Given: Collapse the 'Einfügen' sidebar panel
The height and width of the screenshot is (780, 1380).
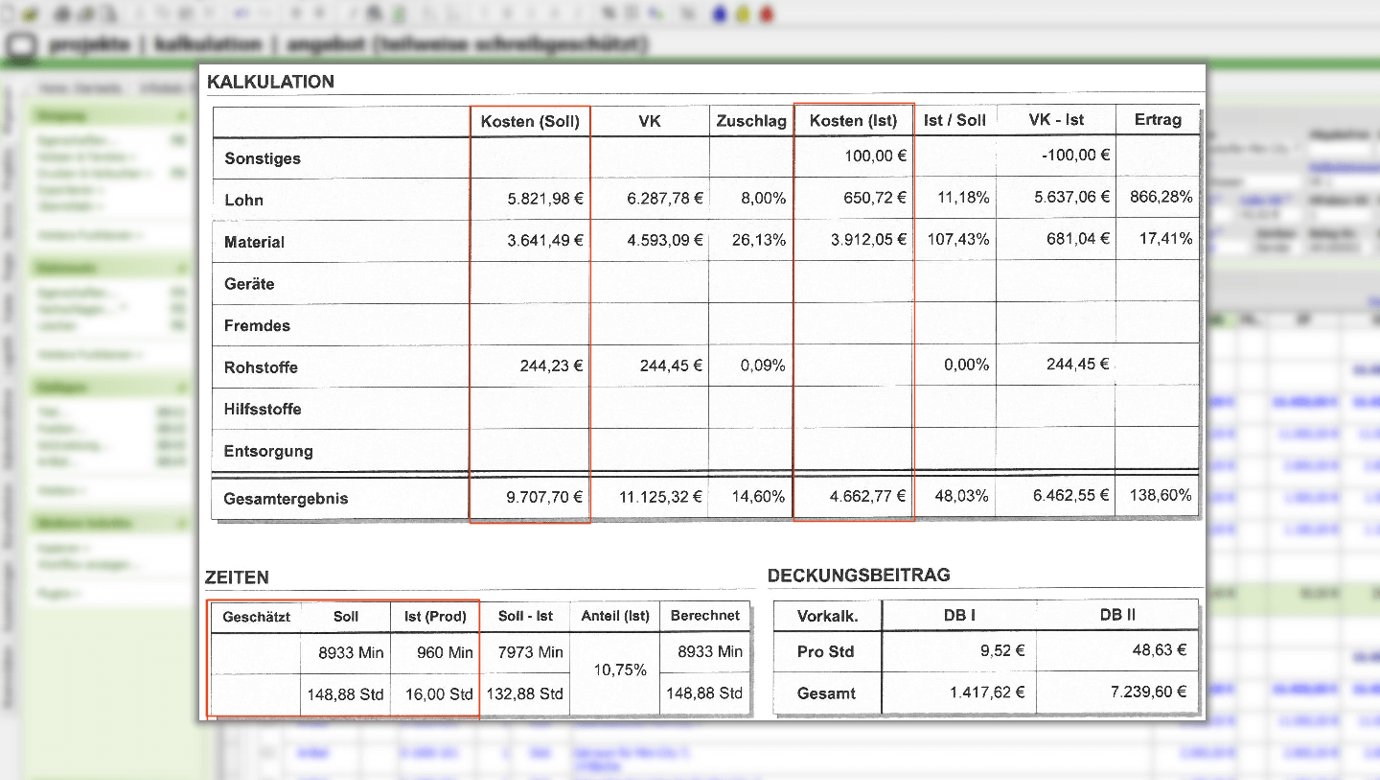Looking at the screenshot, I should (182, 388).
